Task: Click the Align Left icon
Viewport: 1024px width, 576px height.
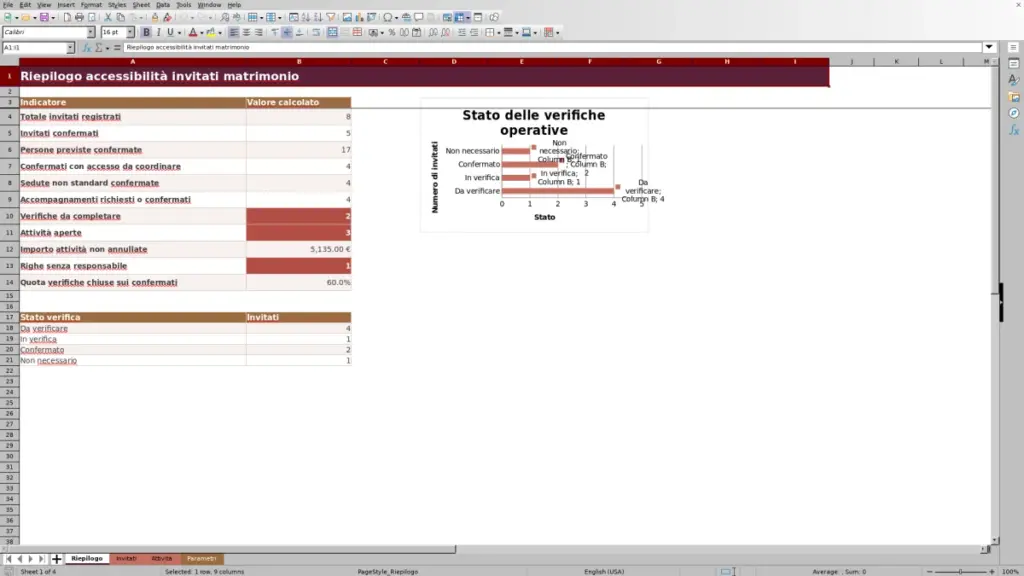Action: pyautogui.click(x=234, y=33)
